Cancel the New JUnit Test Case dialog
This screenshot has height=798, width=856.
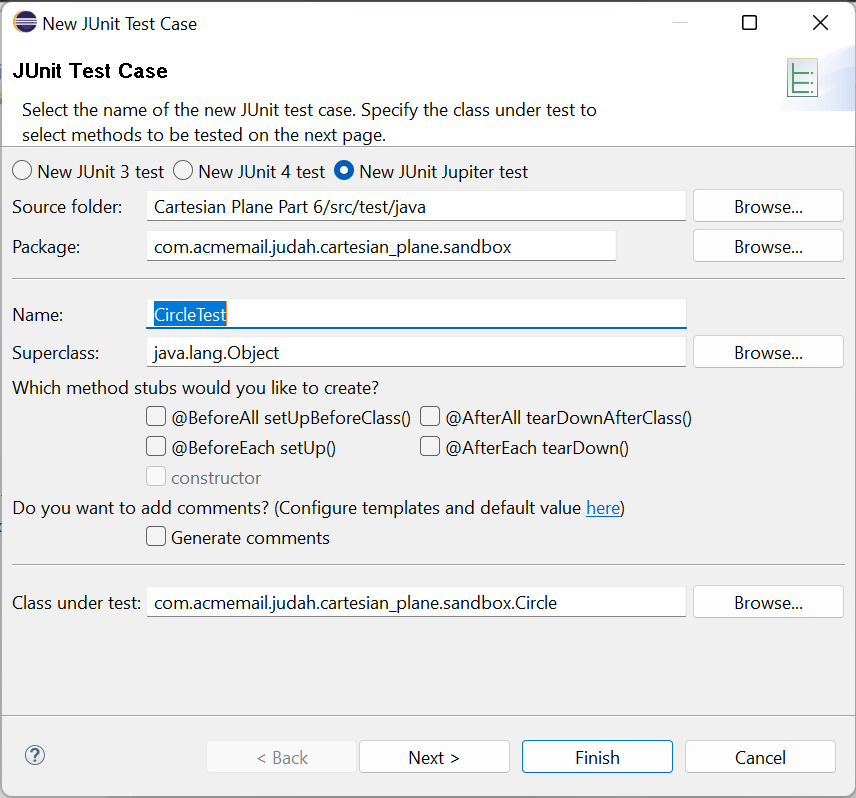pyautogui.click(x=760, y=757)
